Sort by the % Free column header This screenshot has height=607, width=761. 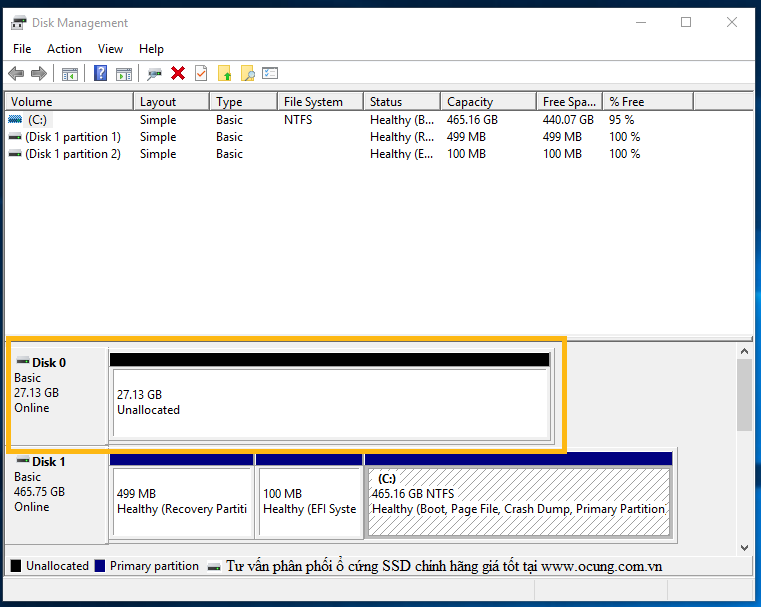(x=648, y=102)
